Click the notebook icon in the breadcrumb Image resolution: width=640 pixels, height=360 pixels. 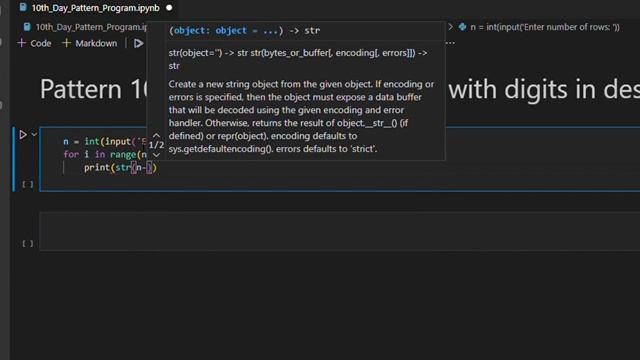coord(27,27)
